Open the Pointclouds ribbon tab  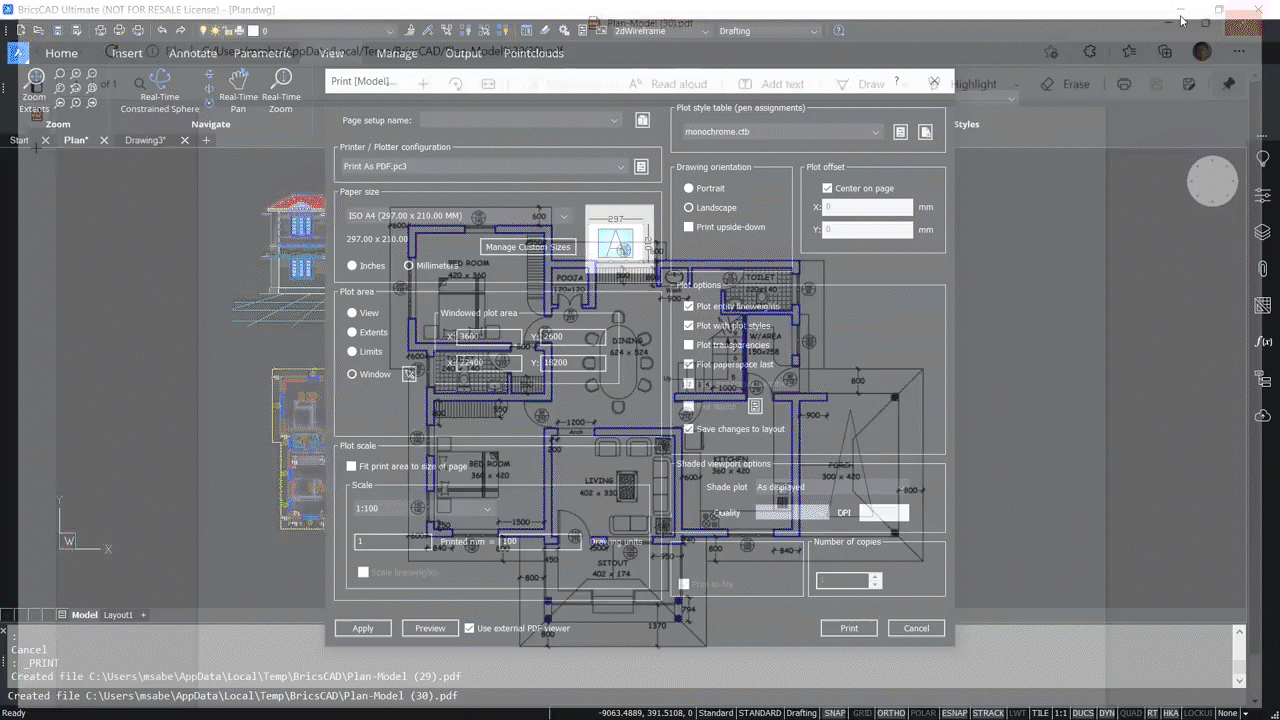tap(534, 53)
